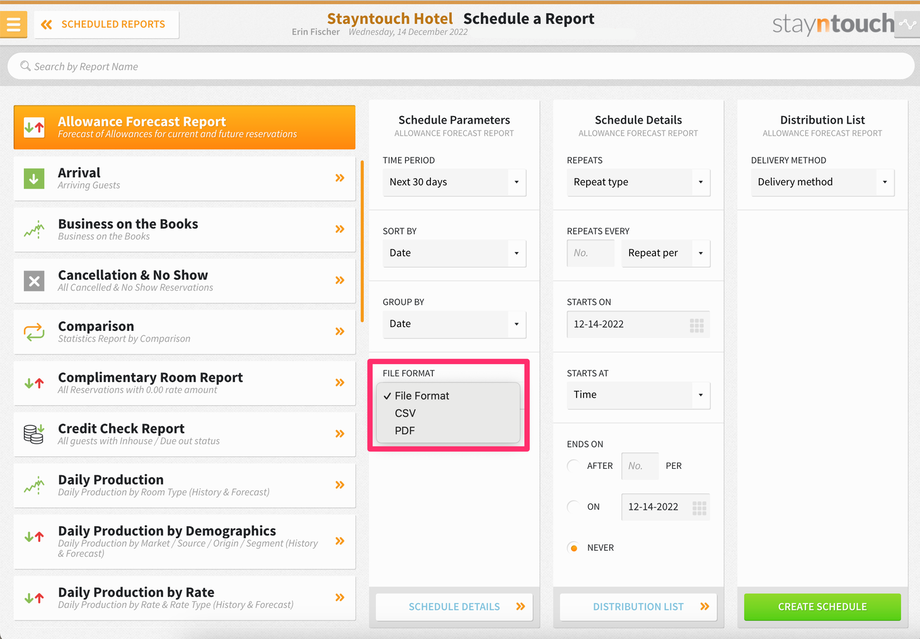Viewport: 920px width, 639px height.
Task: Open the Credit Check Report title
Action: [121, 428]
